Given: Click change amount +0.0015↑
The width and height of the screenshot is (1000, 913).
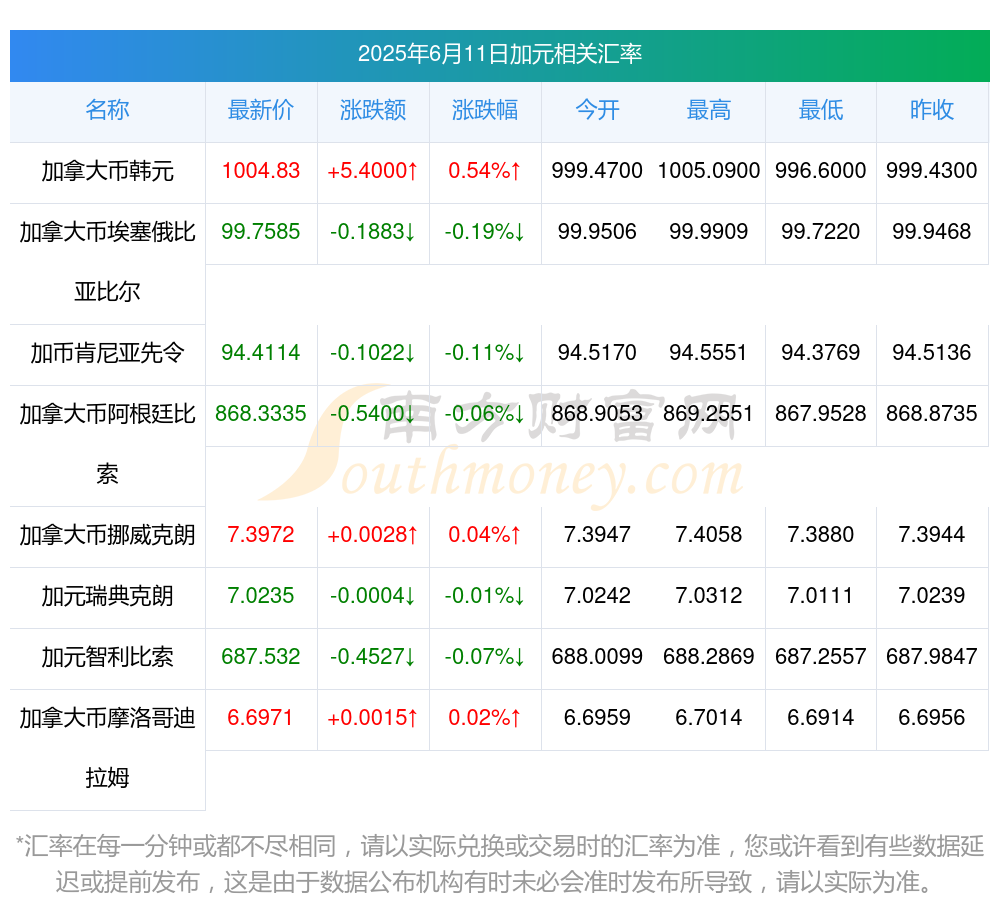Looking at the screenshot, I should click(373, 718).
